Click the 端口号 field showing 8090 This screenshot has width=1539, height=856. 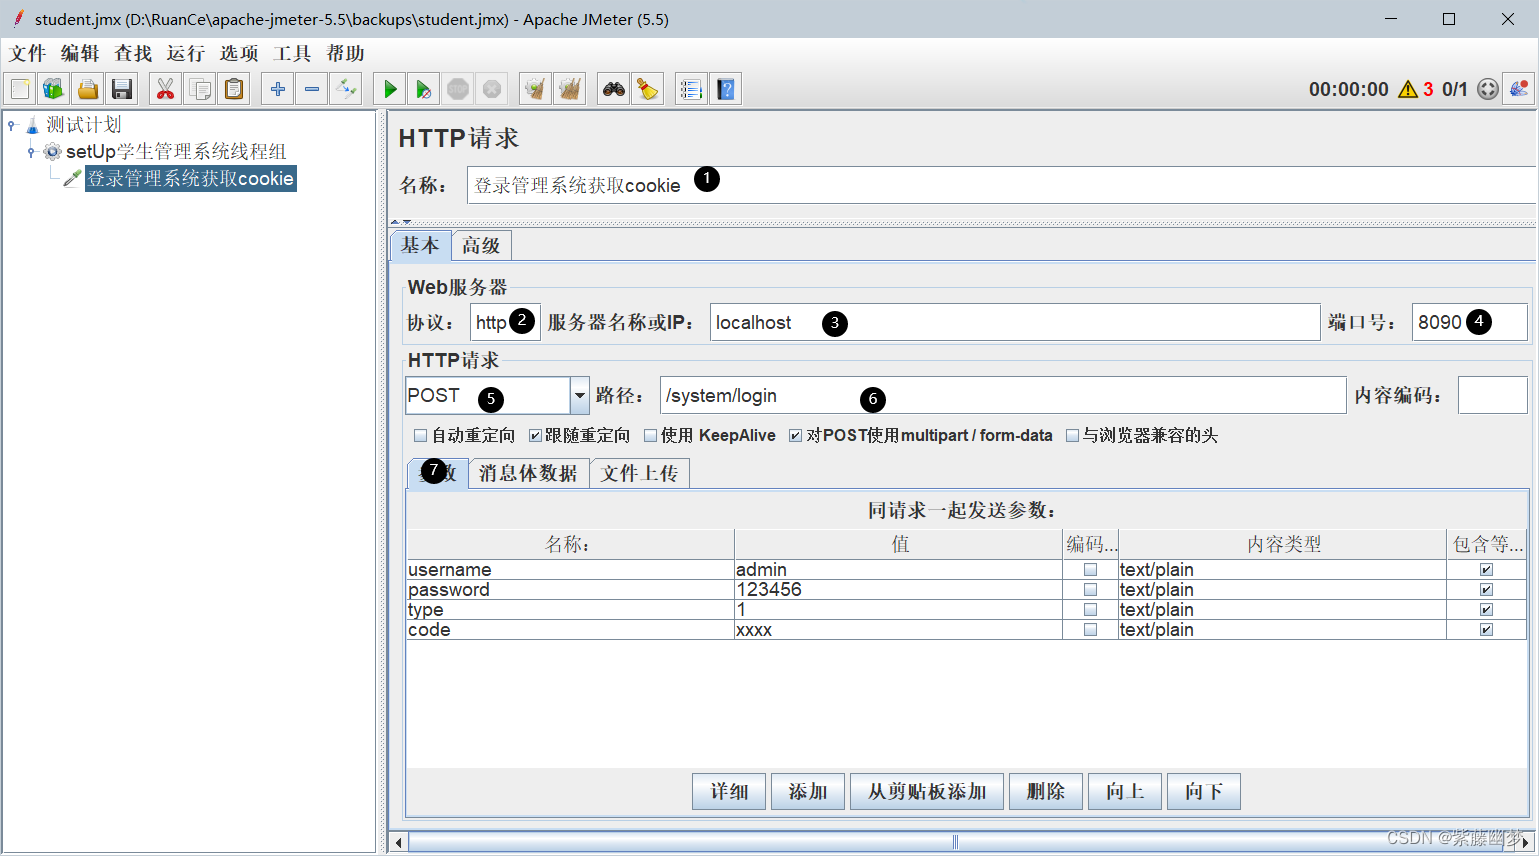pyautogui.click(x=1469, y=322)
